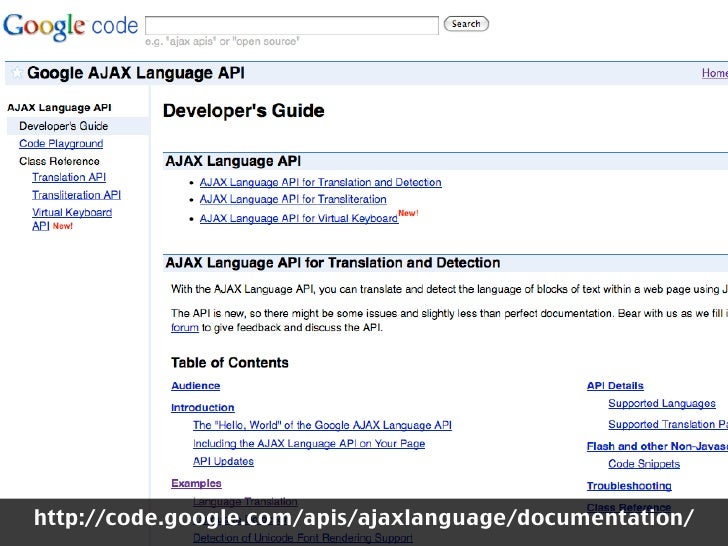This screenshot has height=546, width=728.
Task: Jump to the Audience section
Action: [x=195, y=386]
